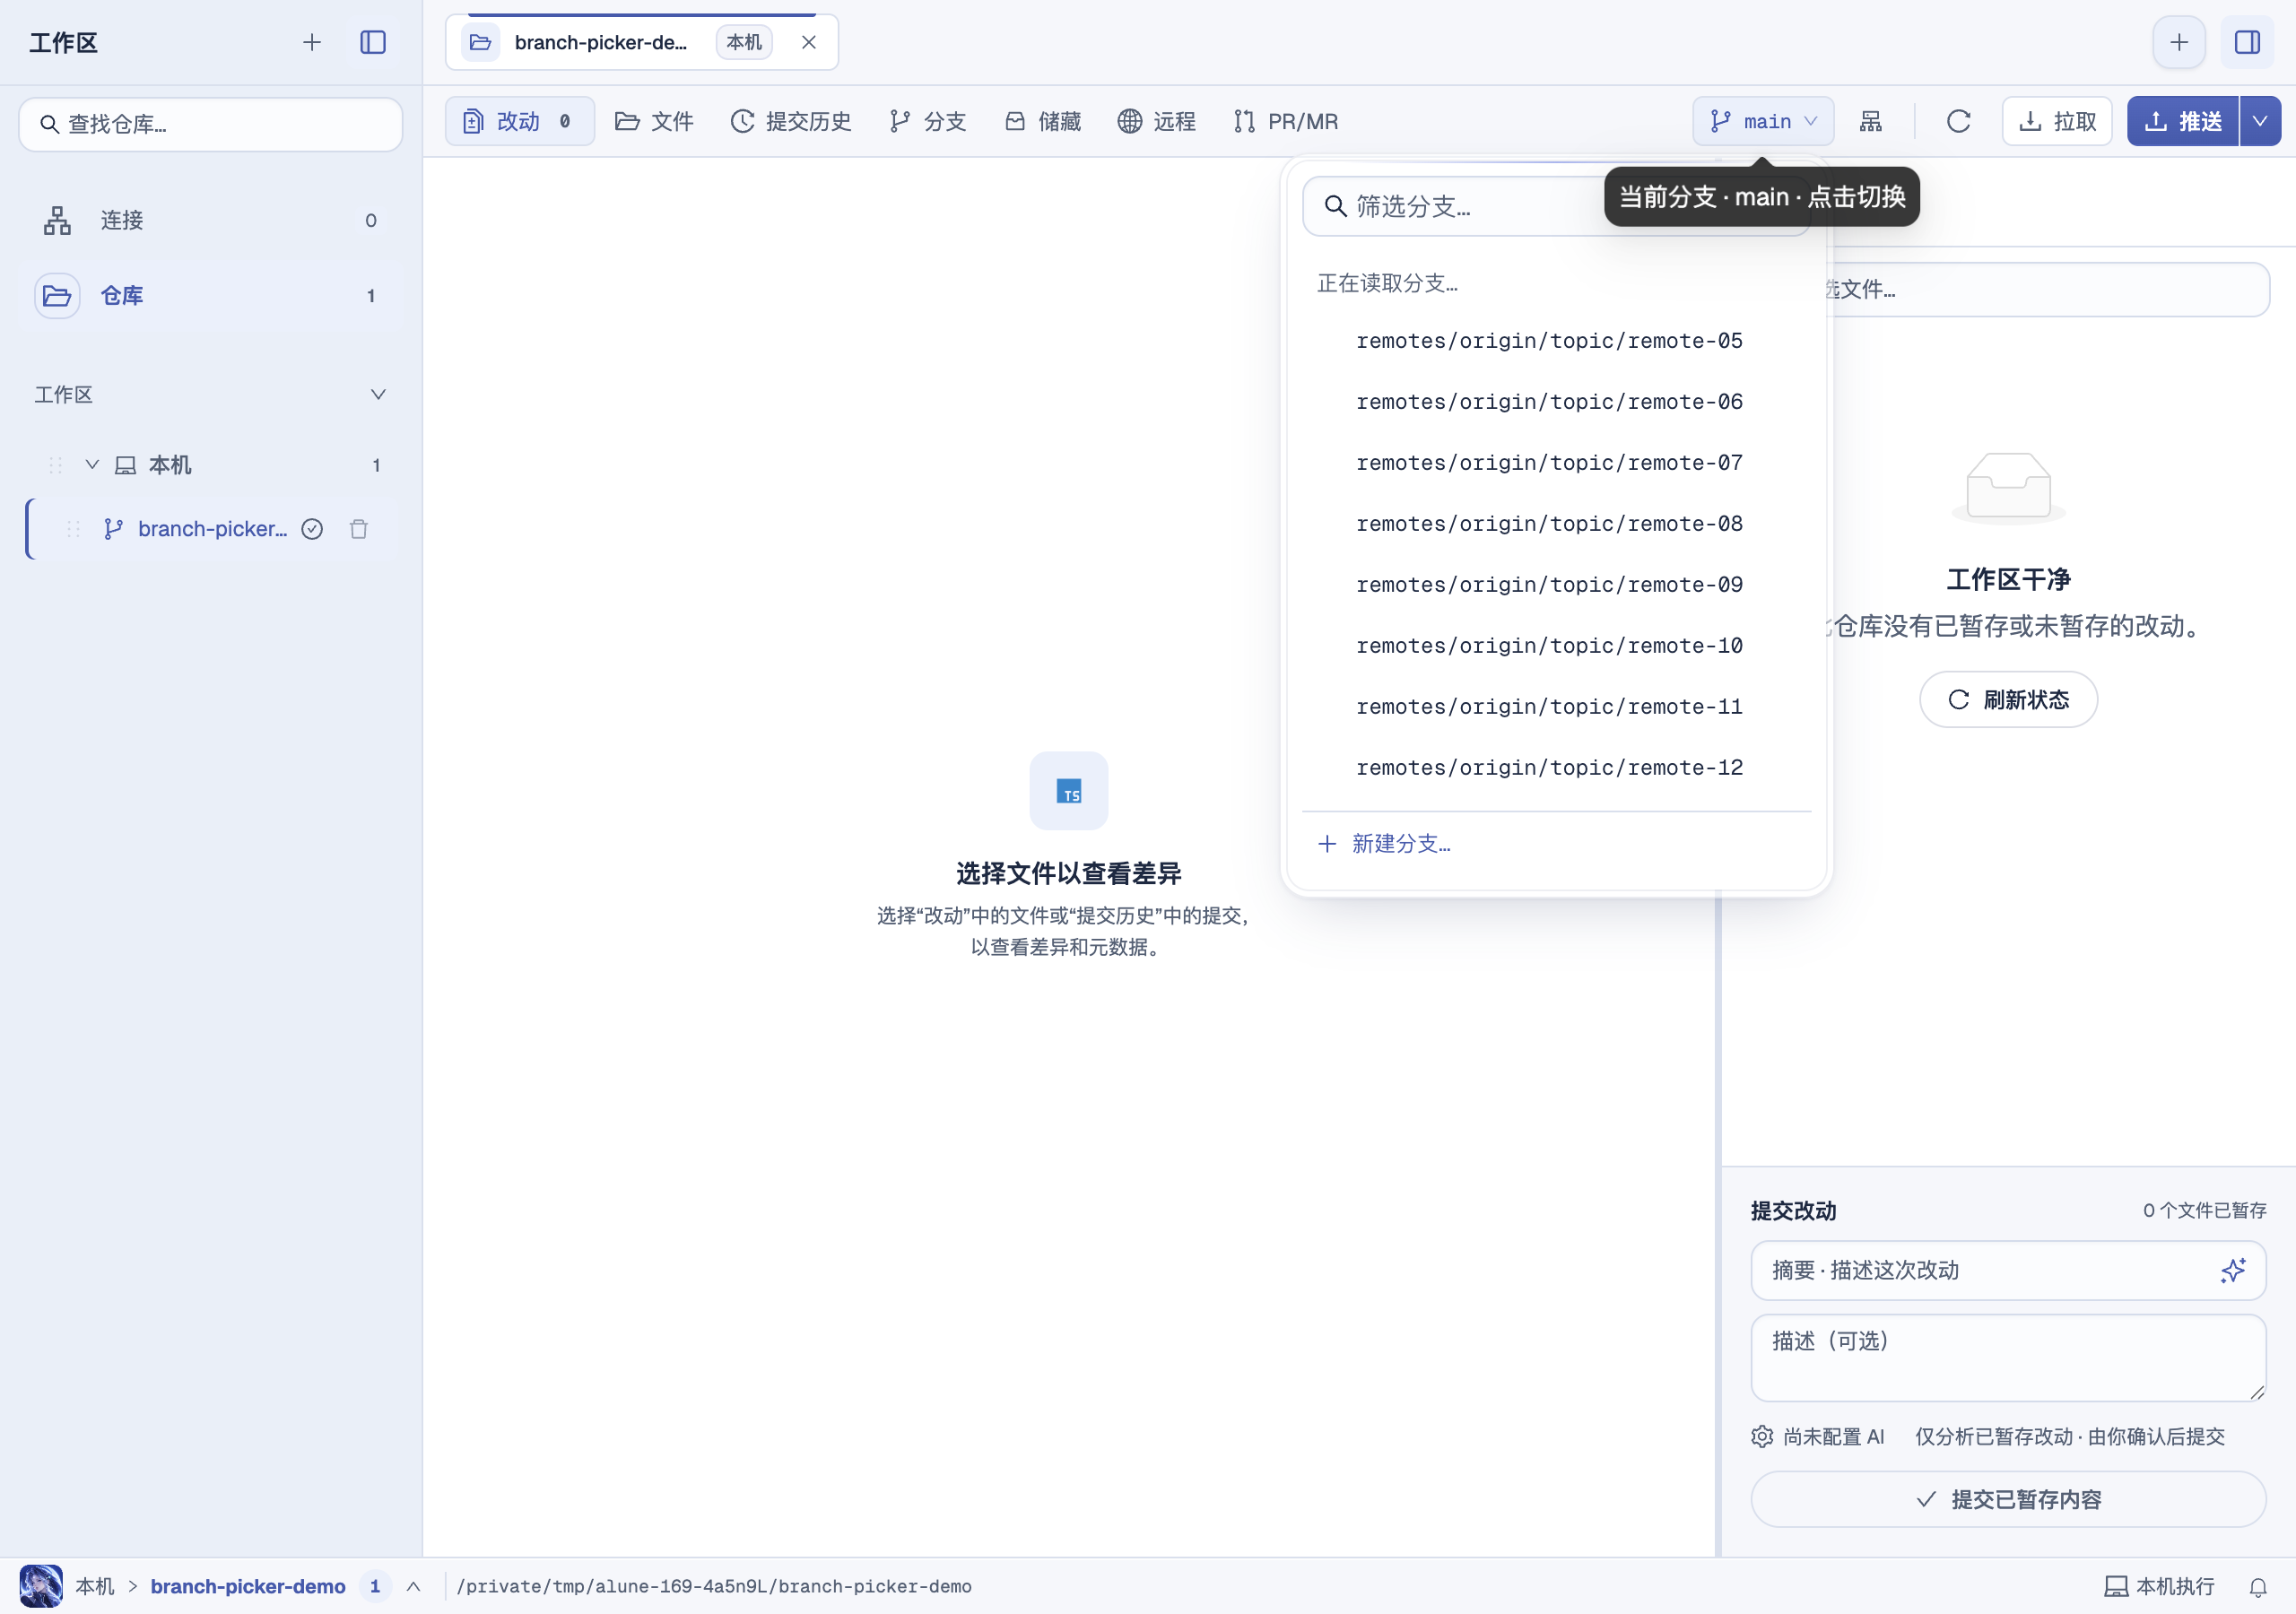Select branch remotes/origin/topic/remote-10
The width and height of the screenshot is (2296, 1614).
tap(1556, 646)
